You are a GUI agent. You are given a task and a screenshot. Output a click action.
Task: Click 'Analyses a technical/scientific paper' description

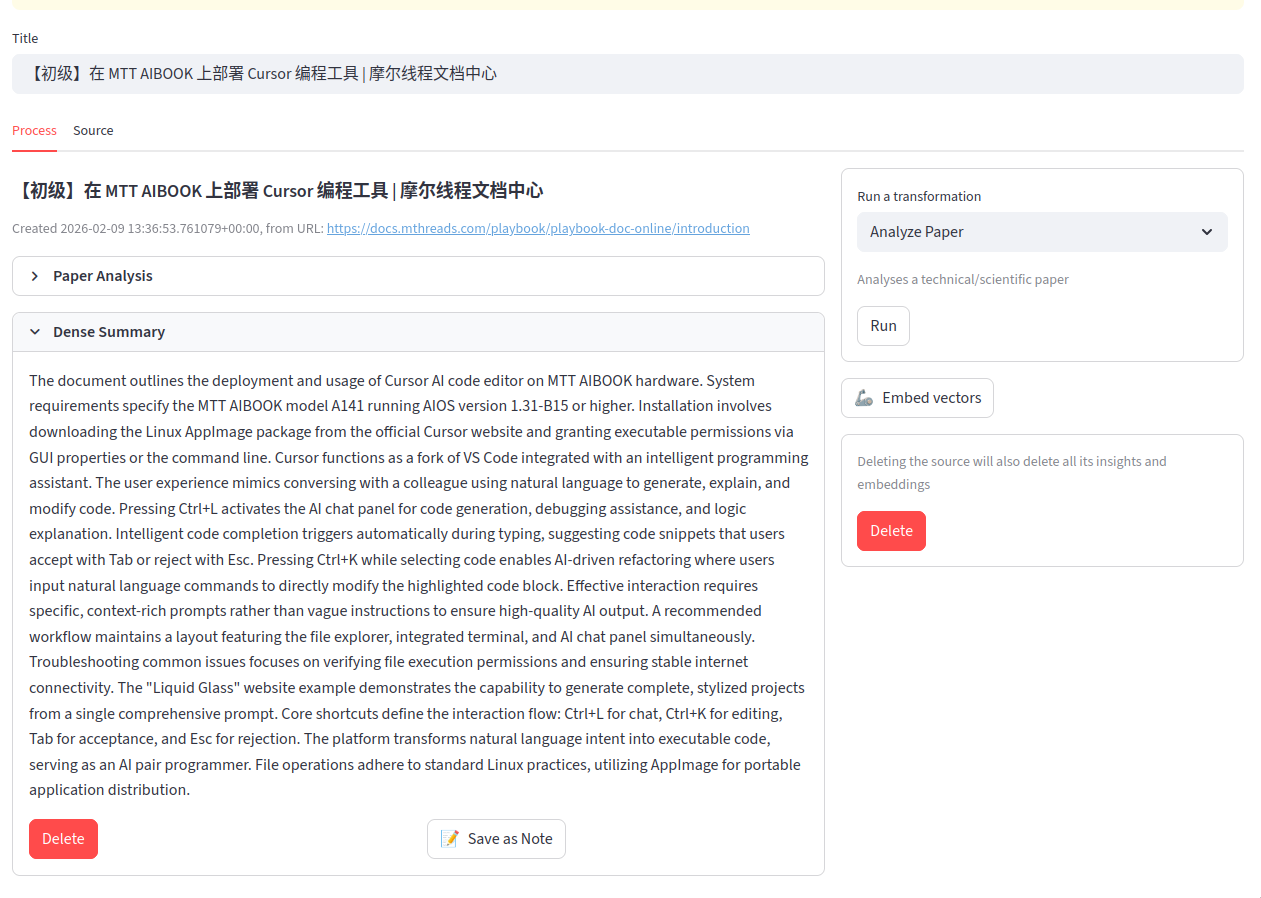(963, 280)
